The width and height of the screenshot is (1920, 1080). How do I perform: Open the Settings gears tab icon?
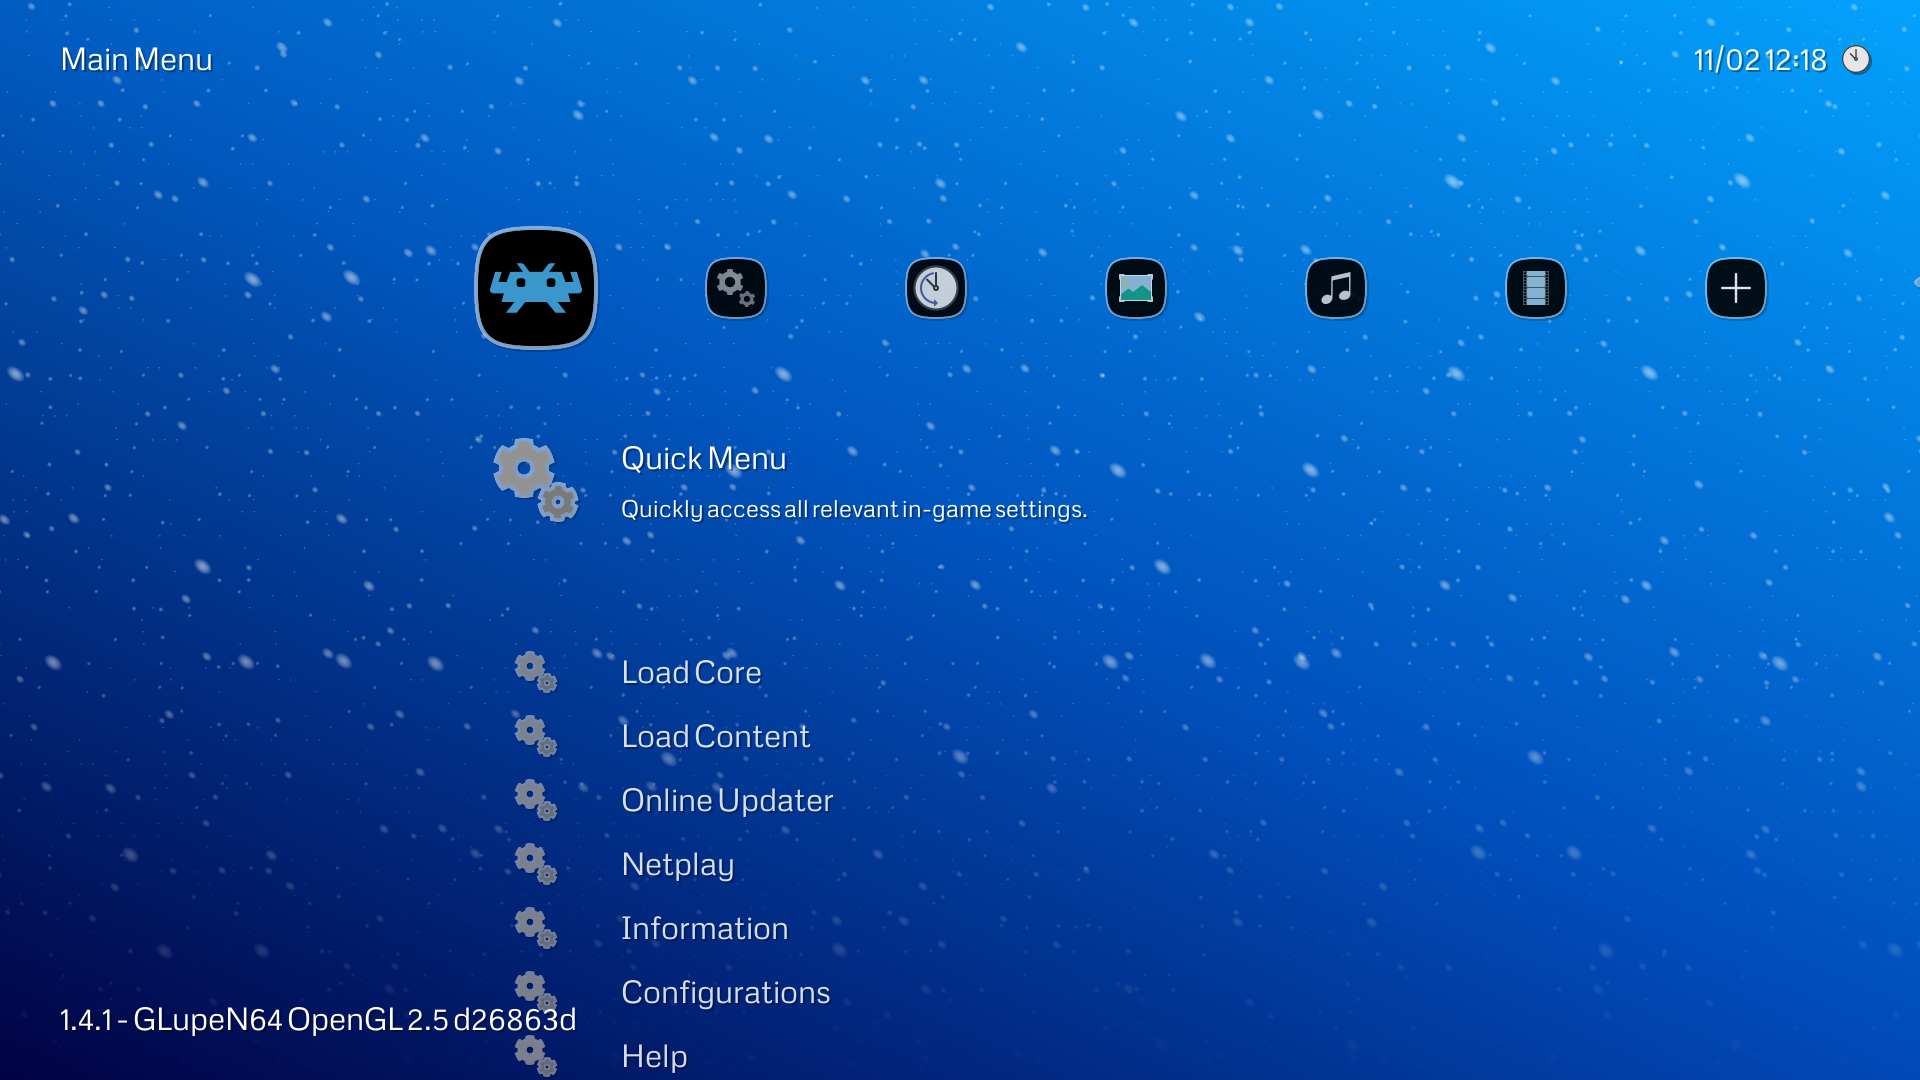(x=736, y=288)
